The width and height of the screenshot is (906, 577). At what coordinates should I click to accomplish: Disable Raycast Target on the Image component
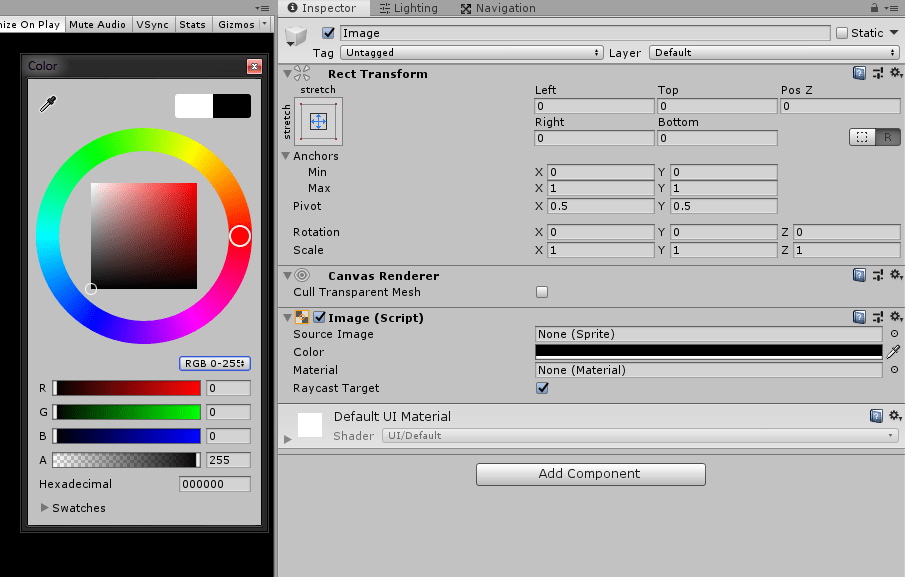tap(542, 388)
